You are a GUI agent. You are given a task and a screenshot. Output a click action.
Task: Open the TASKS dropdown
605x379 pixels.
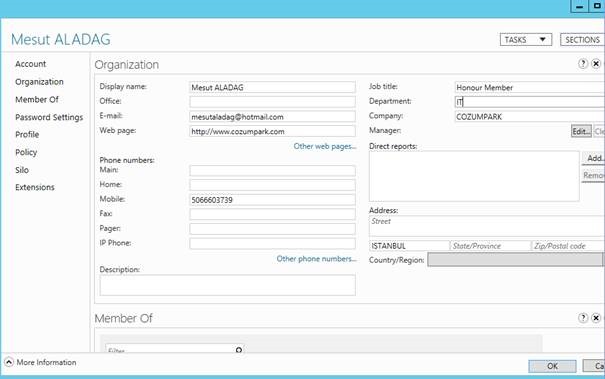tap(526, 40)
